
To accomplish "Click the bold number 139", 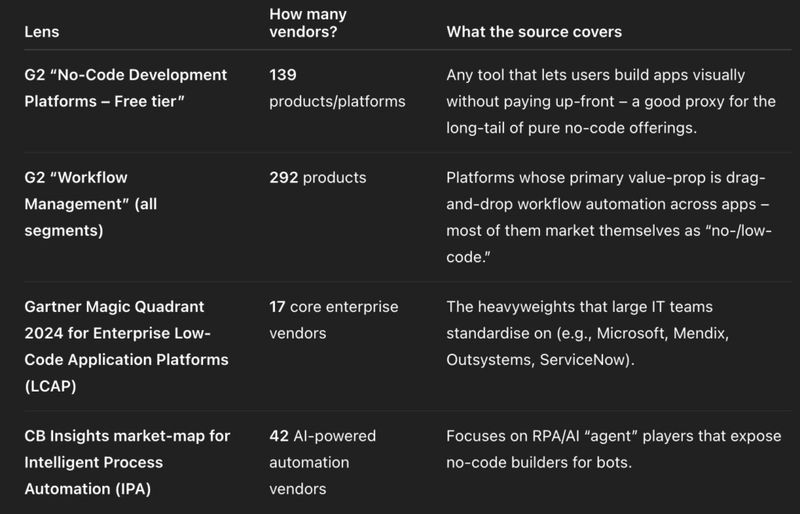I will pos(283,75).
